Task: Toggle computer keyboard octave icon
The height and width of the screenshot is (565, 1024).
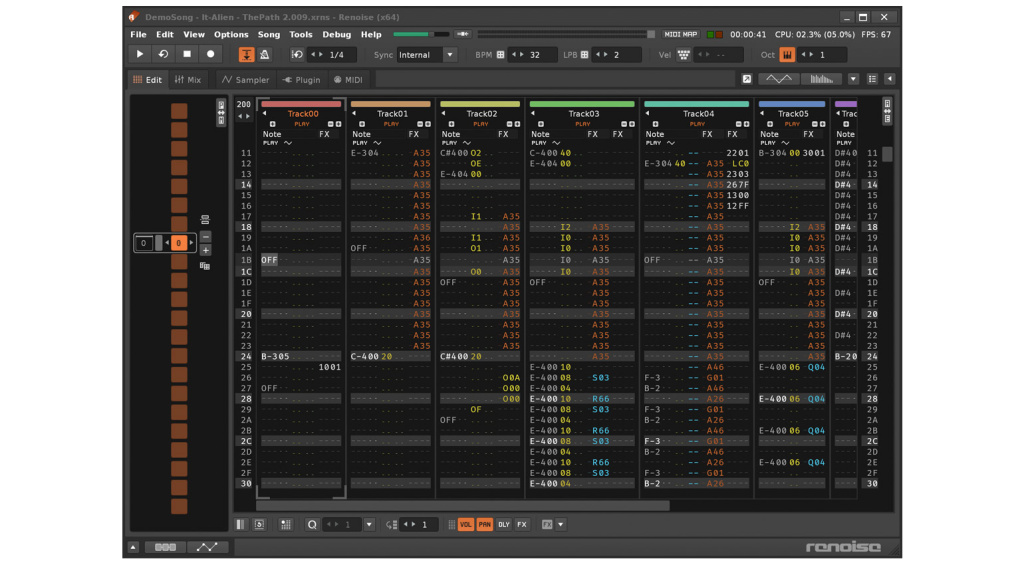Action: [787, 55]
